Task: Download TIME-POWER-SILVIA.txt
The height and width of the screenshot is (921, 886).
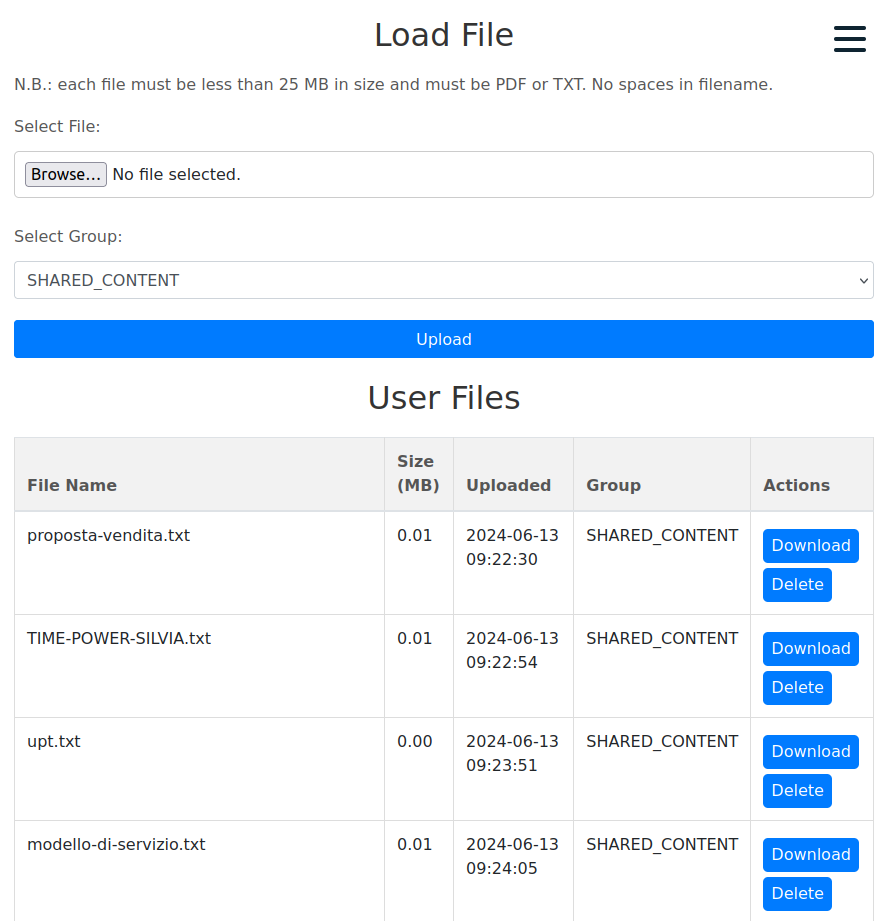Action: (x=811, y=648)
